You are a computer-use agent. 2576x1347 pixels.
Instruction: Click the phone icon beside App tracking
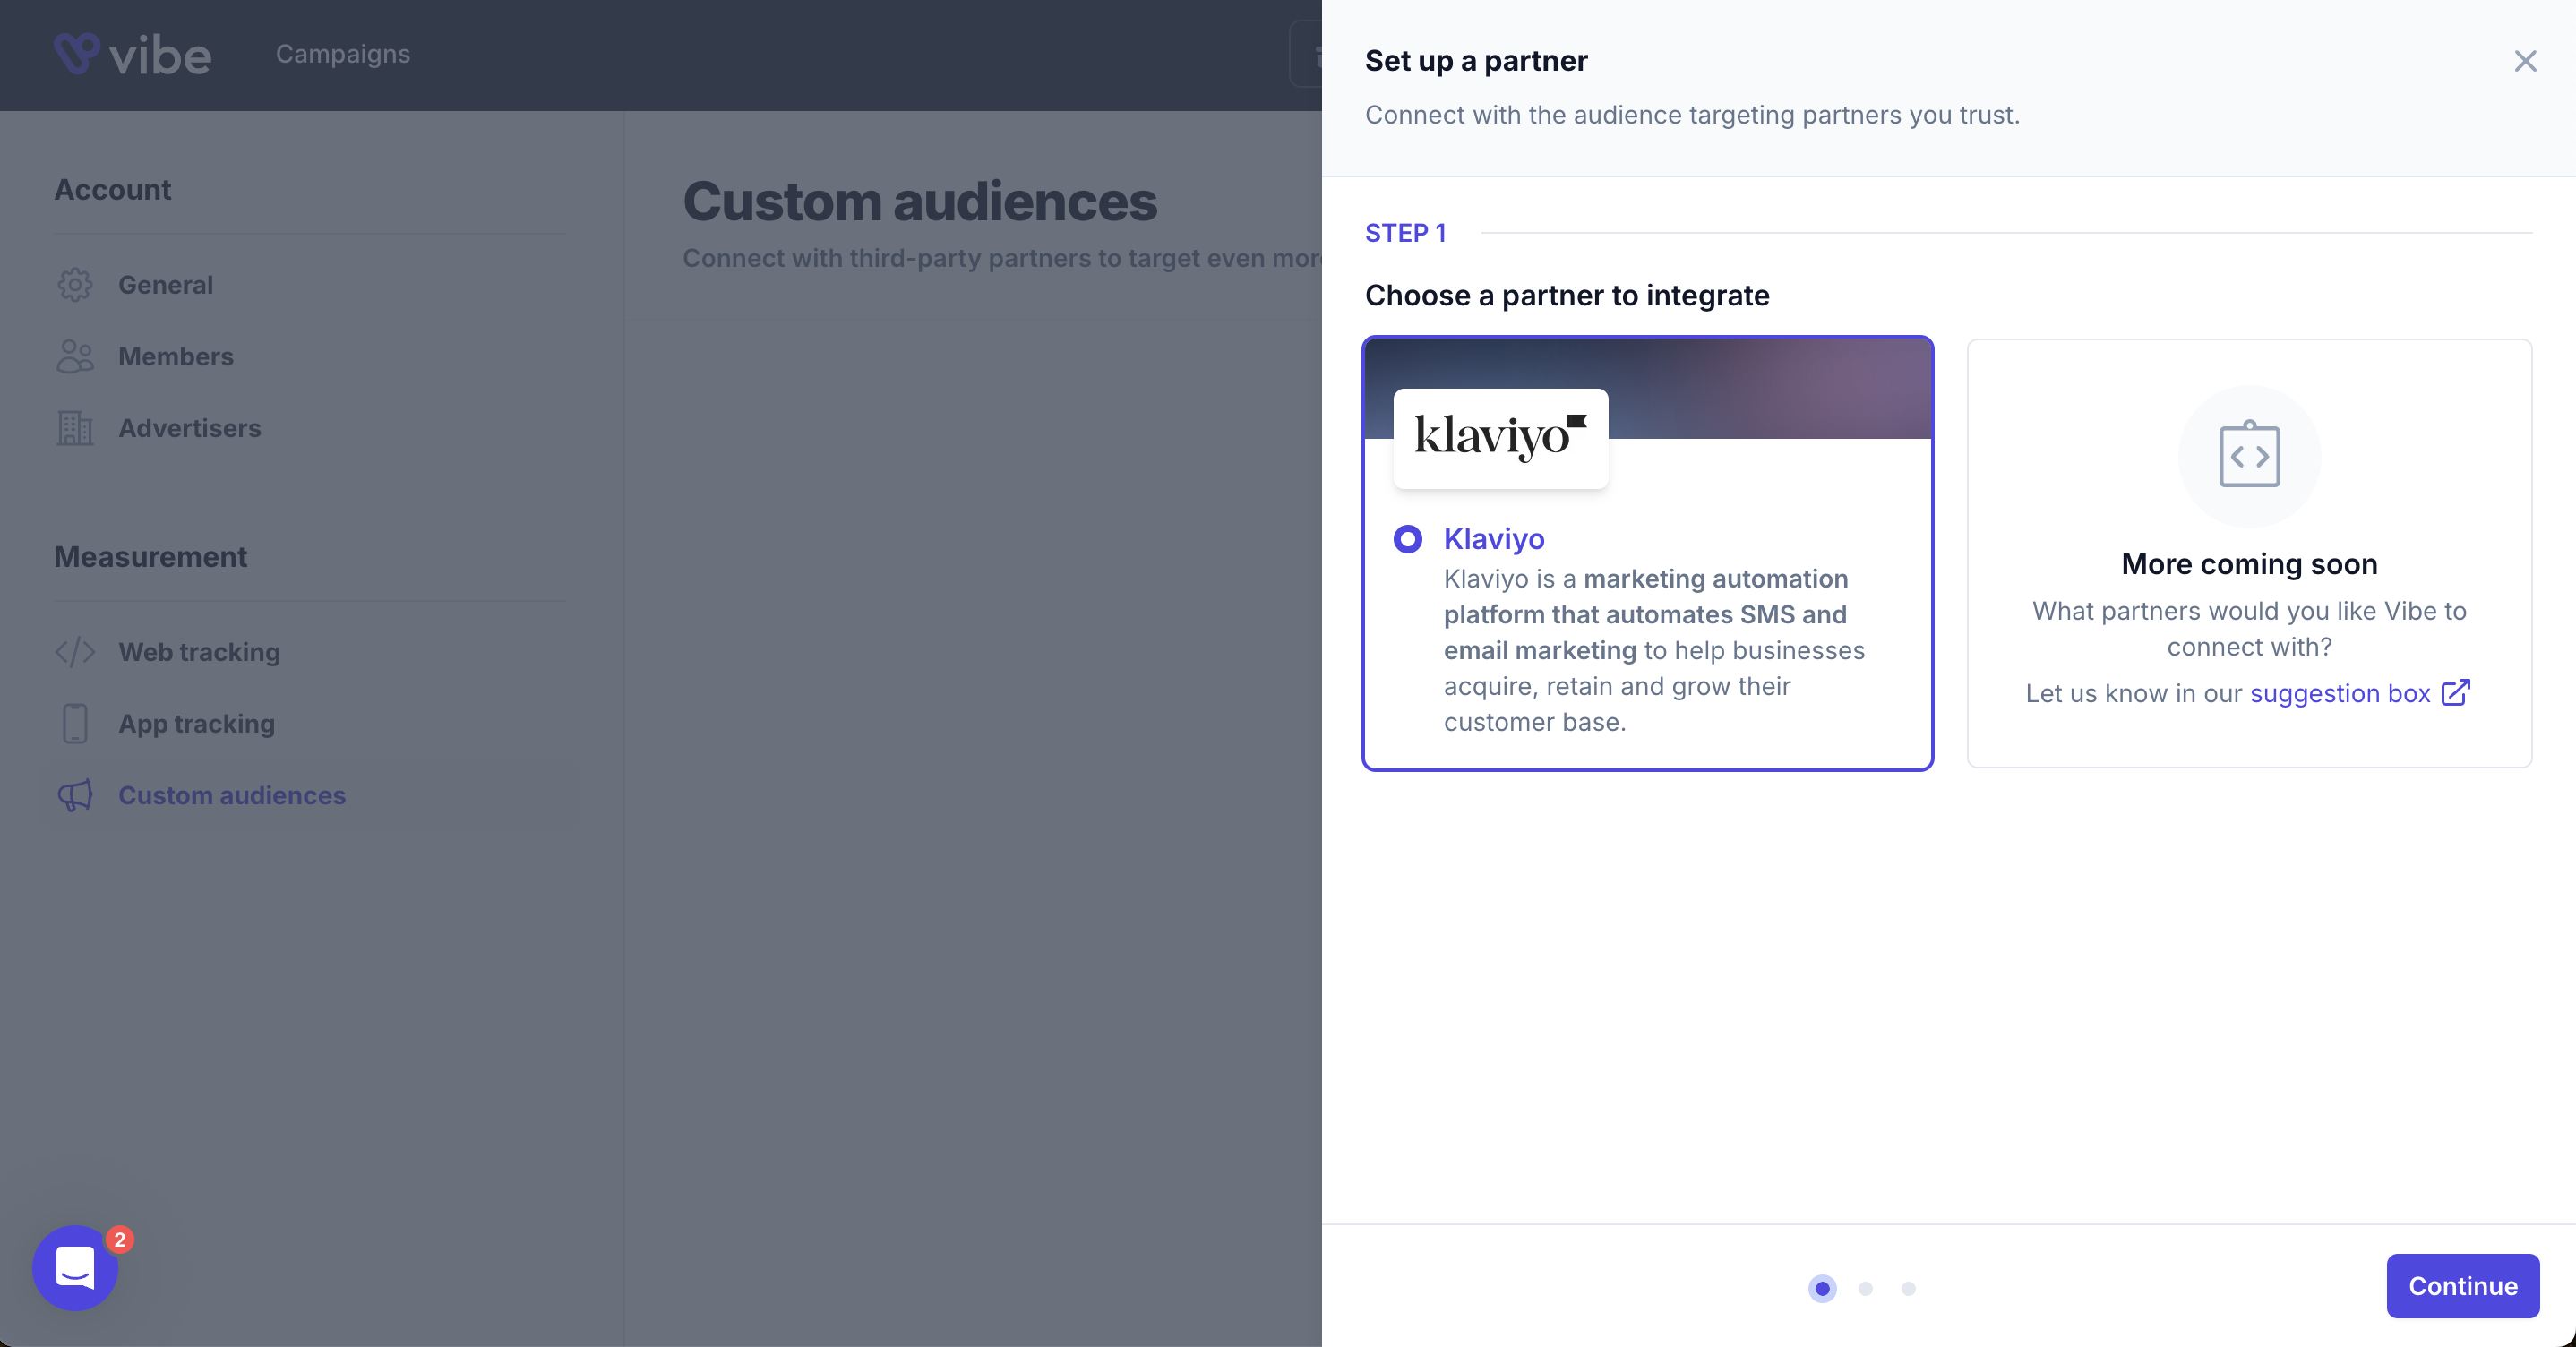click(75, 723)
